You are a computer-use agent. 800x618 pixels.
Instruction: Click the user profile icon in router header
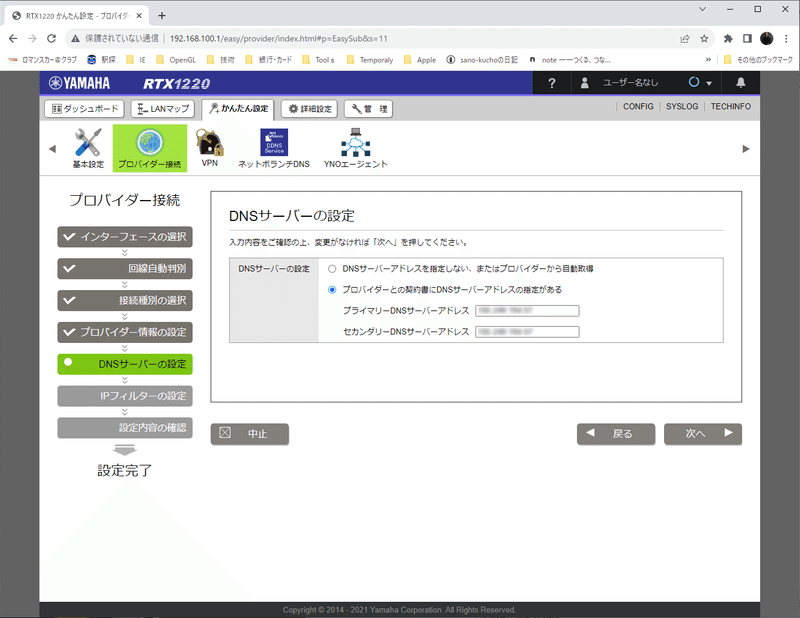585,83
